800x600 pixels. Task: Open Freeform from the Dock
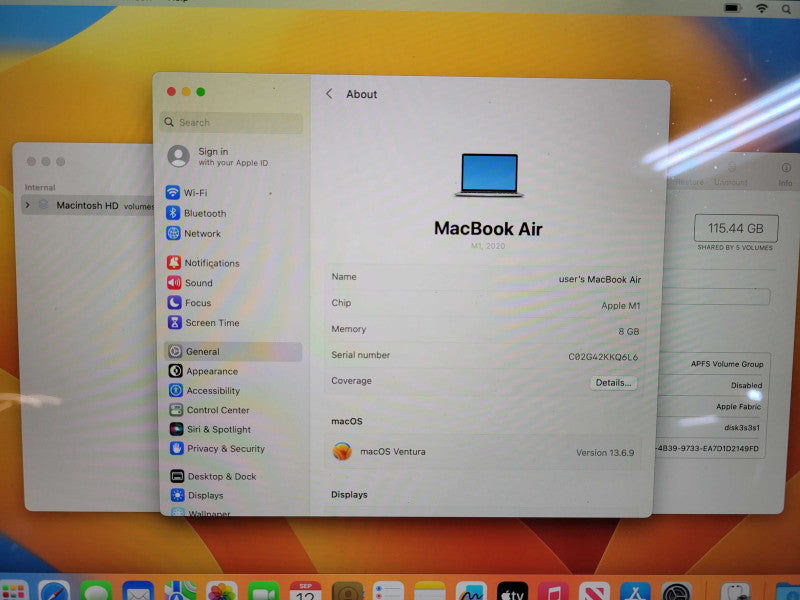[471, 592]
